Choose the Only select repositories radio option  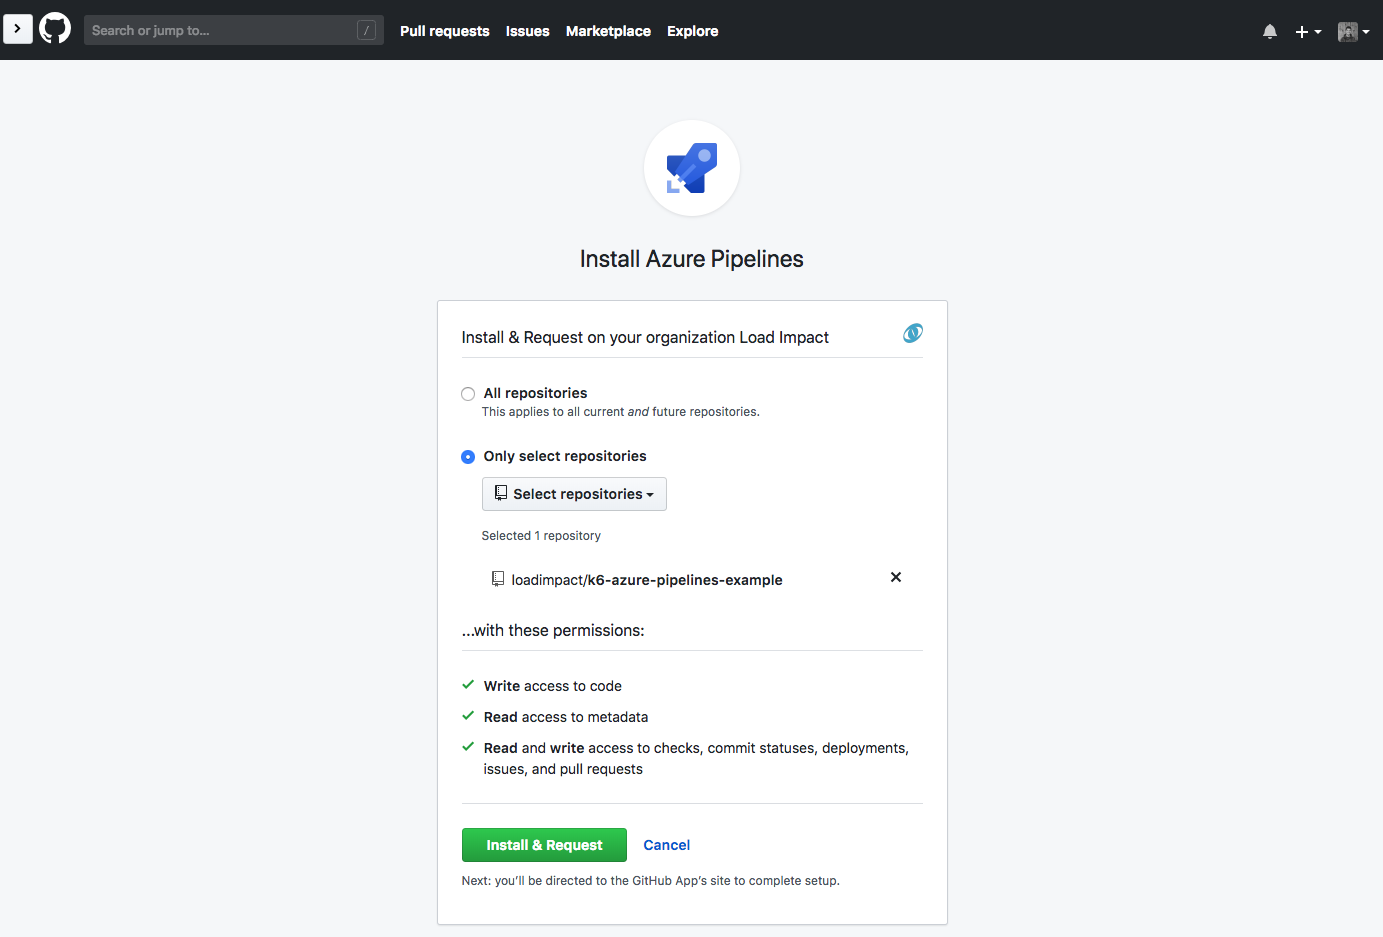pos(468,457)
